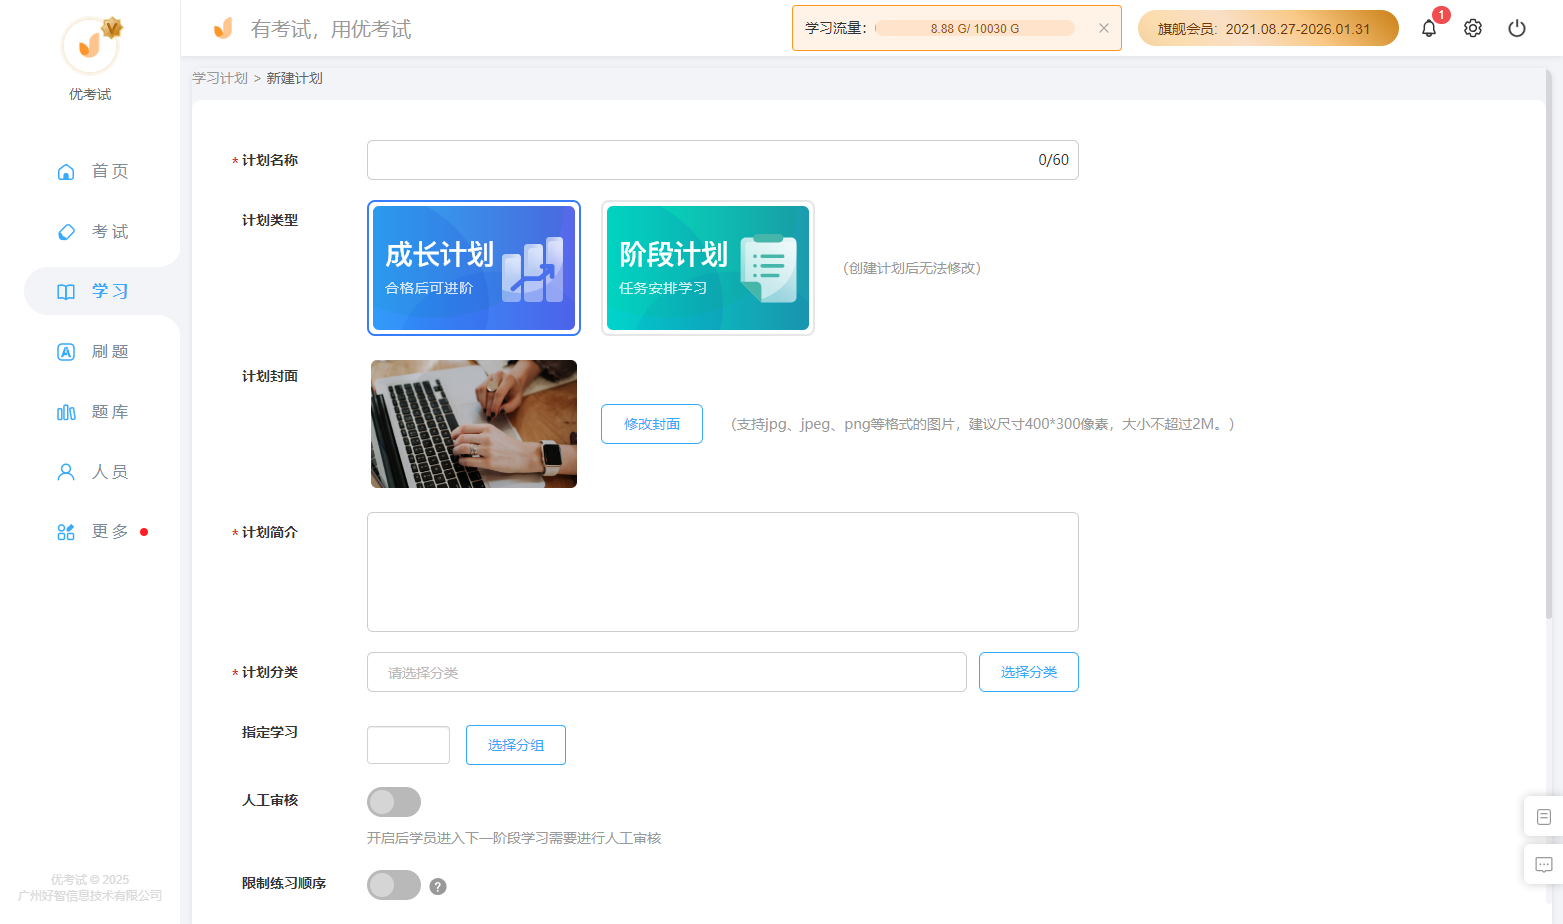Click 旗舰会员 membership badge
Screen dimensions: 1563x924
coord(1268,28)
